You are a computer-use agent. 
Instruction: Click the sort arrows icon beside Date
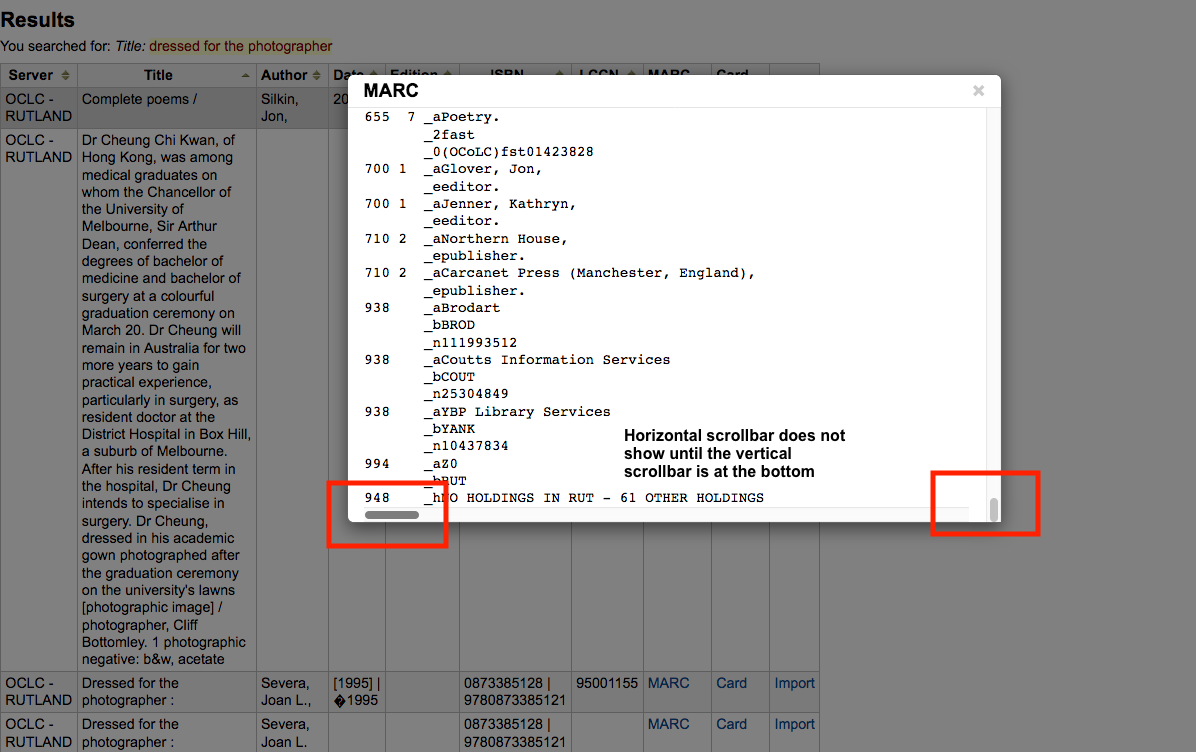tap(374, 75)
